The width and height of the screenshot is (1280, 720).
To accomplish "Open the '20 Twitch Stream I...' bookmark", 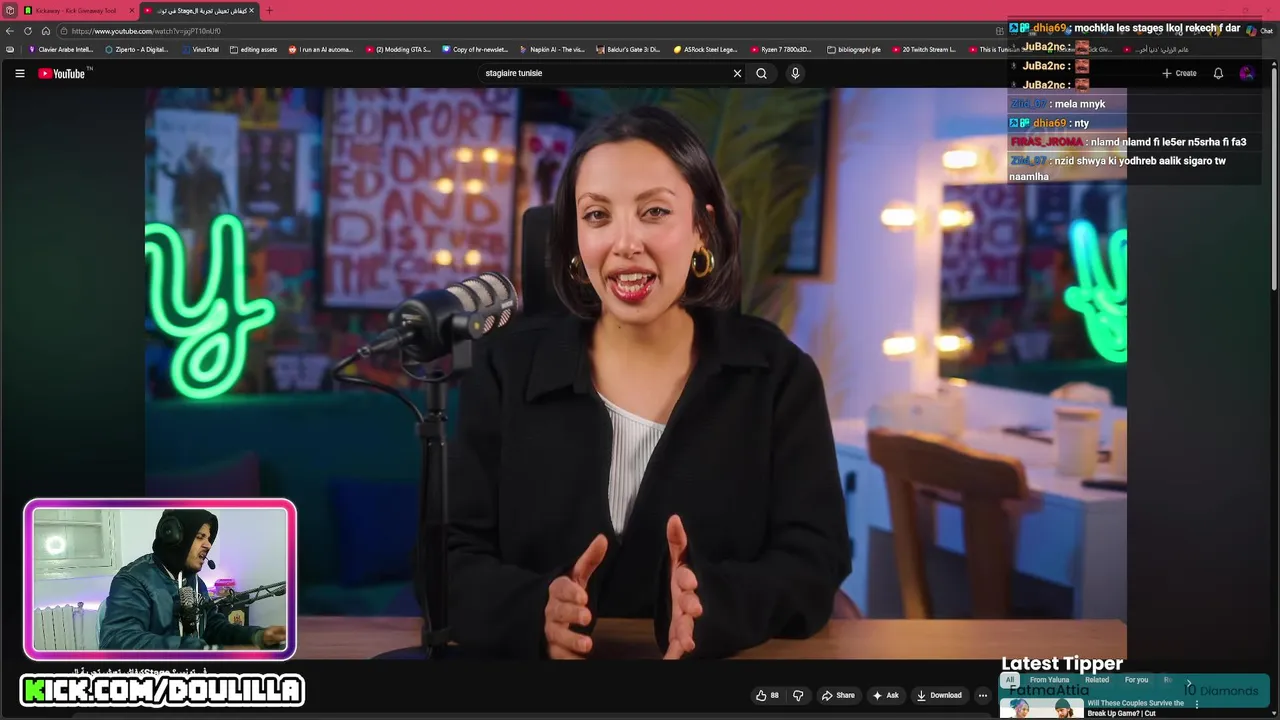I will [923, 49].
